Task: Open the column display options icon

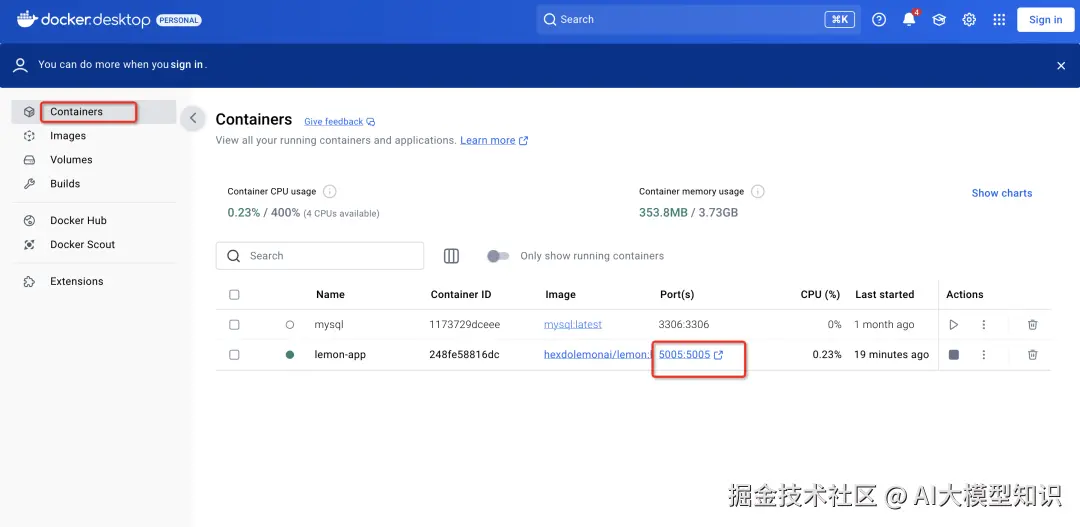Action: tap(451, 256)
